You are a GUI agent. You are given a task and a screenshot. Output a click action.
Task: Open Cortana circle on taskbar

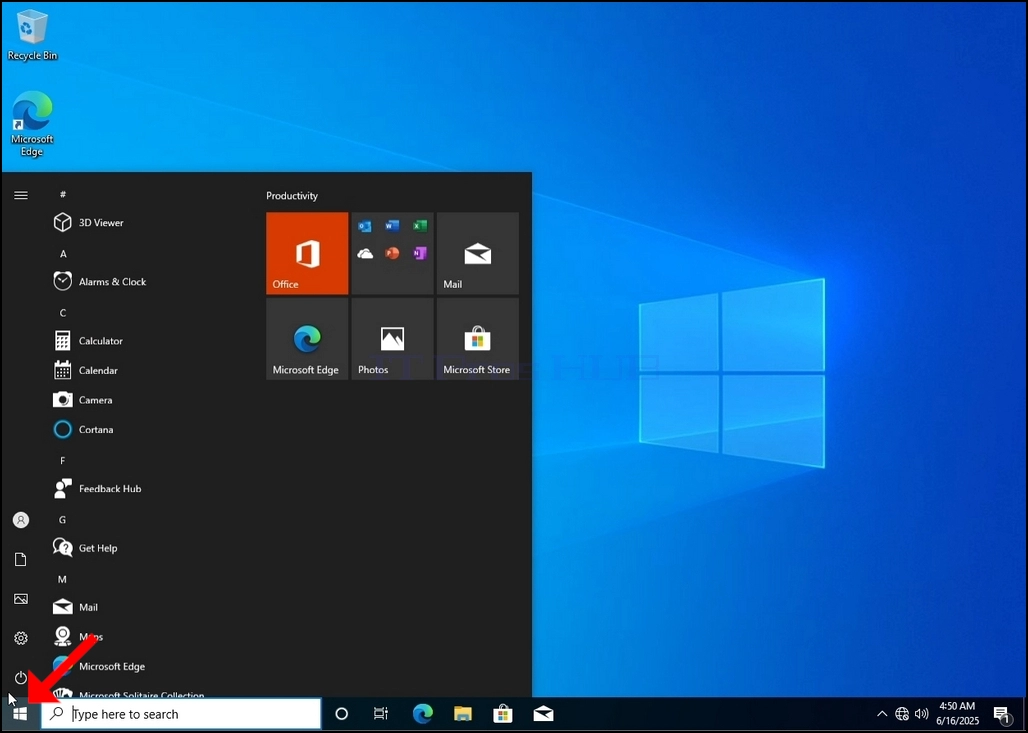[342, 713]
